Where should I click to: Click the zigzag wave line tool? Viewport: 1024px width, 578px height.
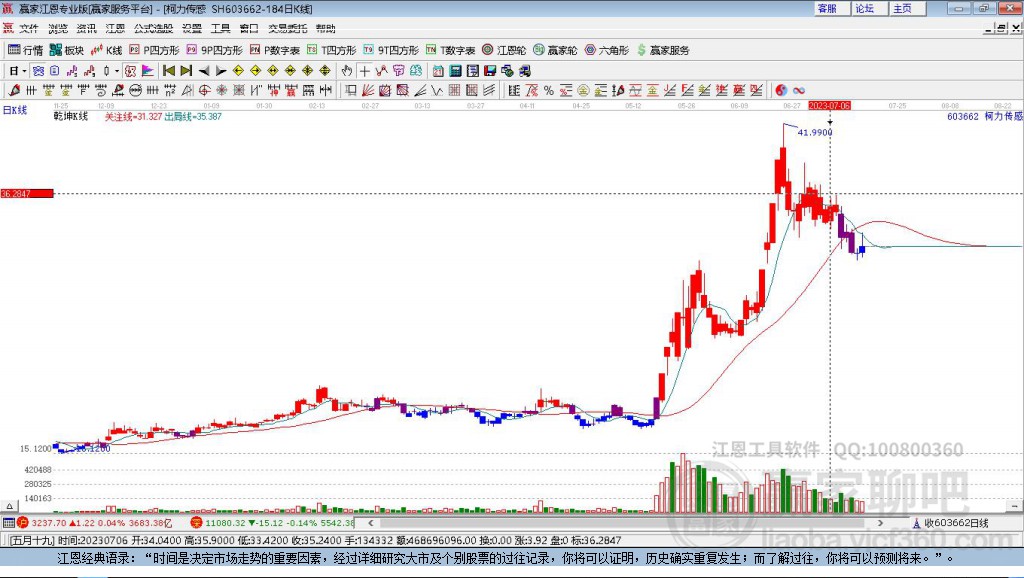[x=437, y=91]
